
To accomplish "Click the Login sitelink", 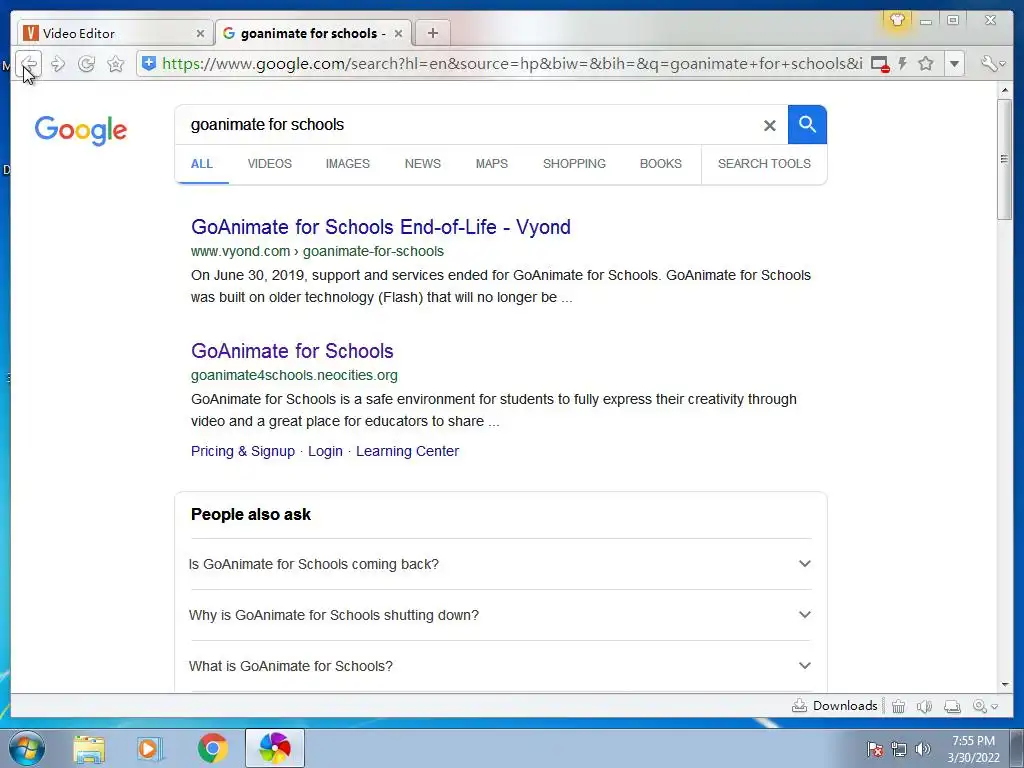I will click(x=325, y=451).
